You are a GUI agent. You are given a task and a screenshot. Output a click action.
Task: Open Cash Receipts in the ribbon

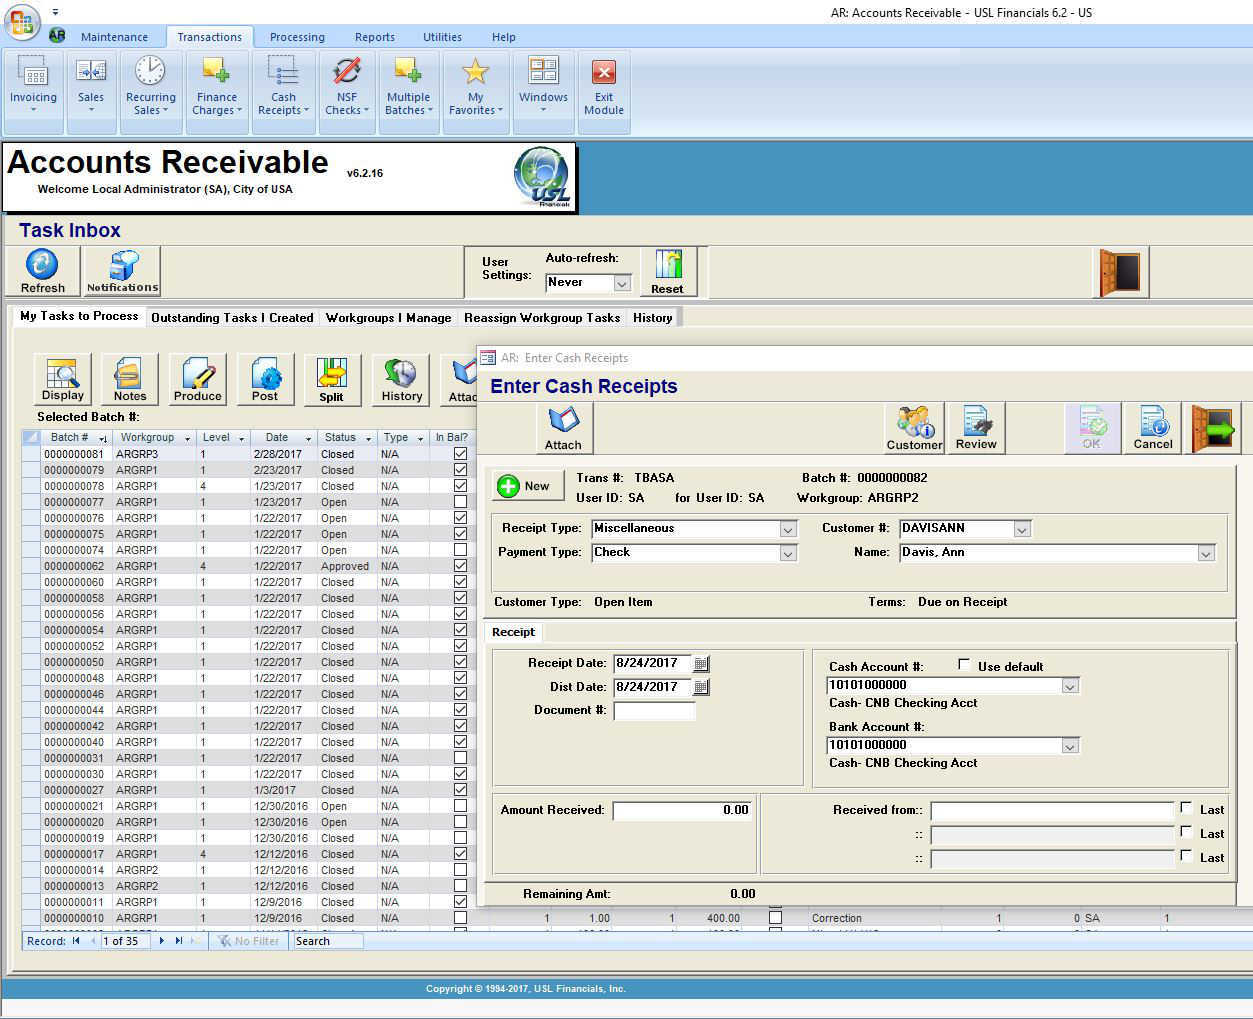coord(283,91)
